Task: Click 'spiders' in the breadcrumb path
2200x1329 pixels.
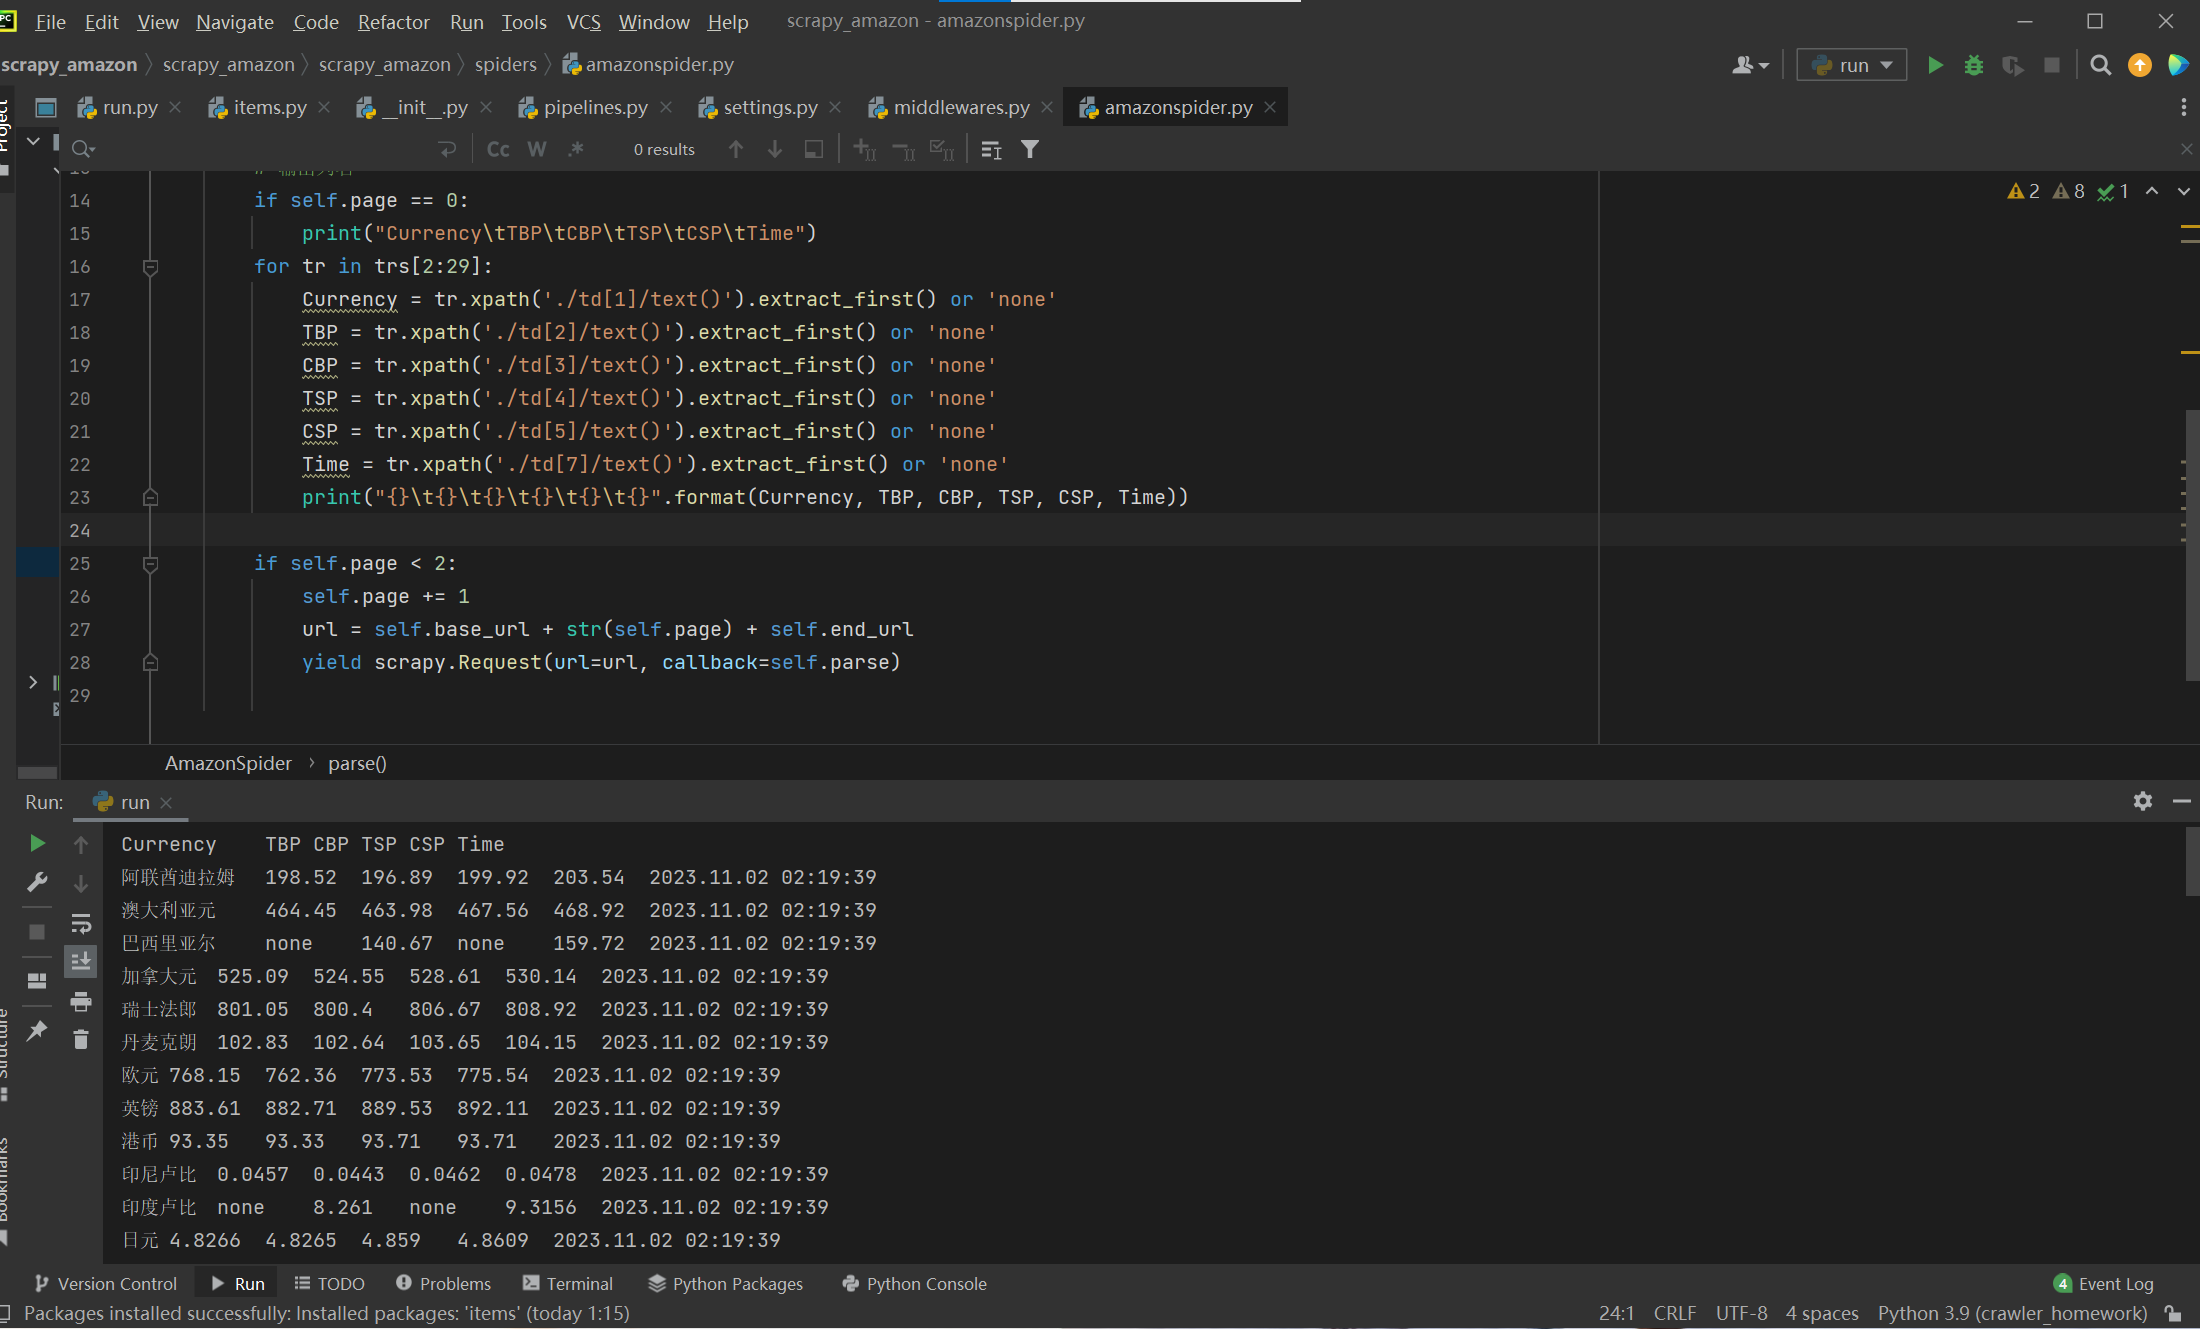Action: (506, 64)
